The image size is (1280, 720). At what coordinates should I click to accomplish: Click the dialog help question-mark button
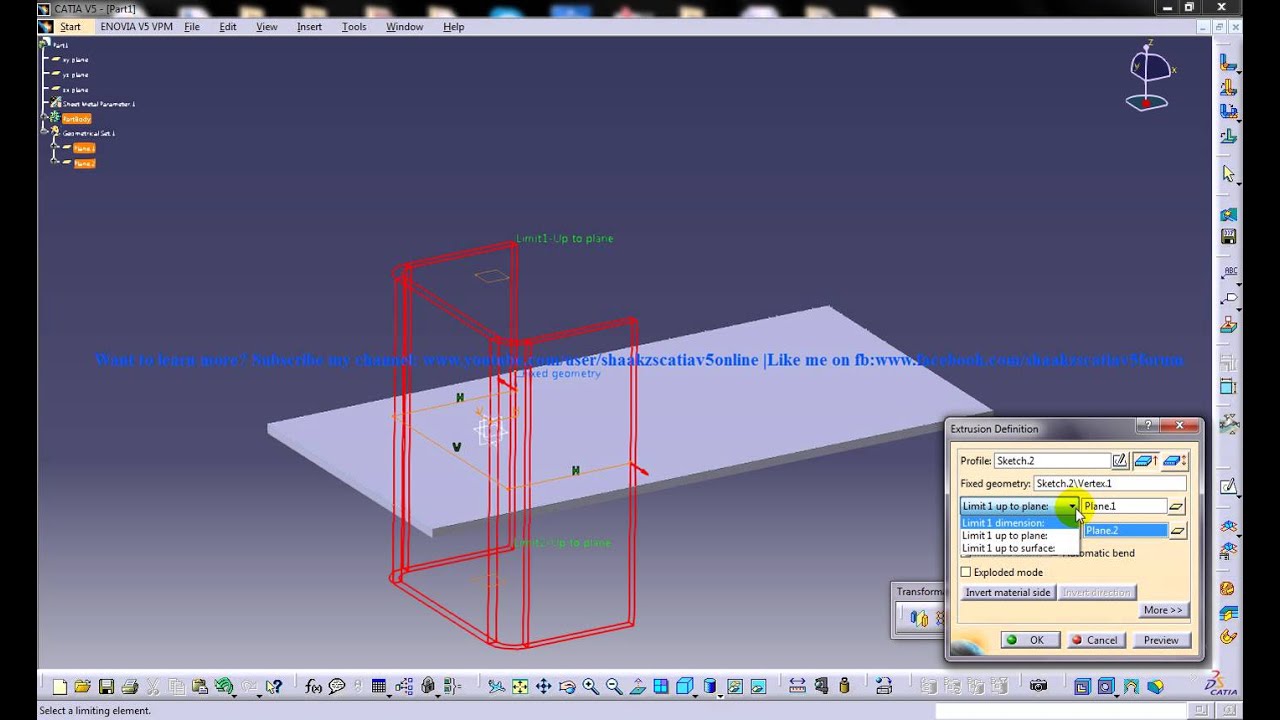coord(1147,426)
